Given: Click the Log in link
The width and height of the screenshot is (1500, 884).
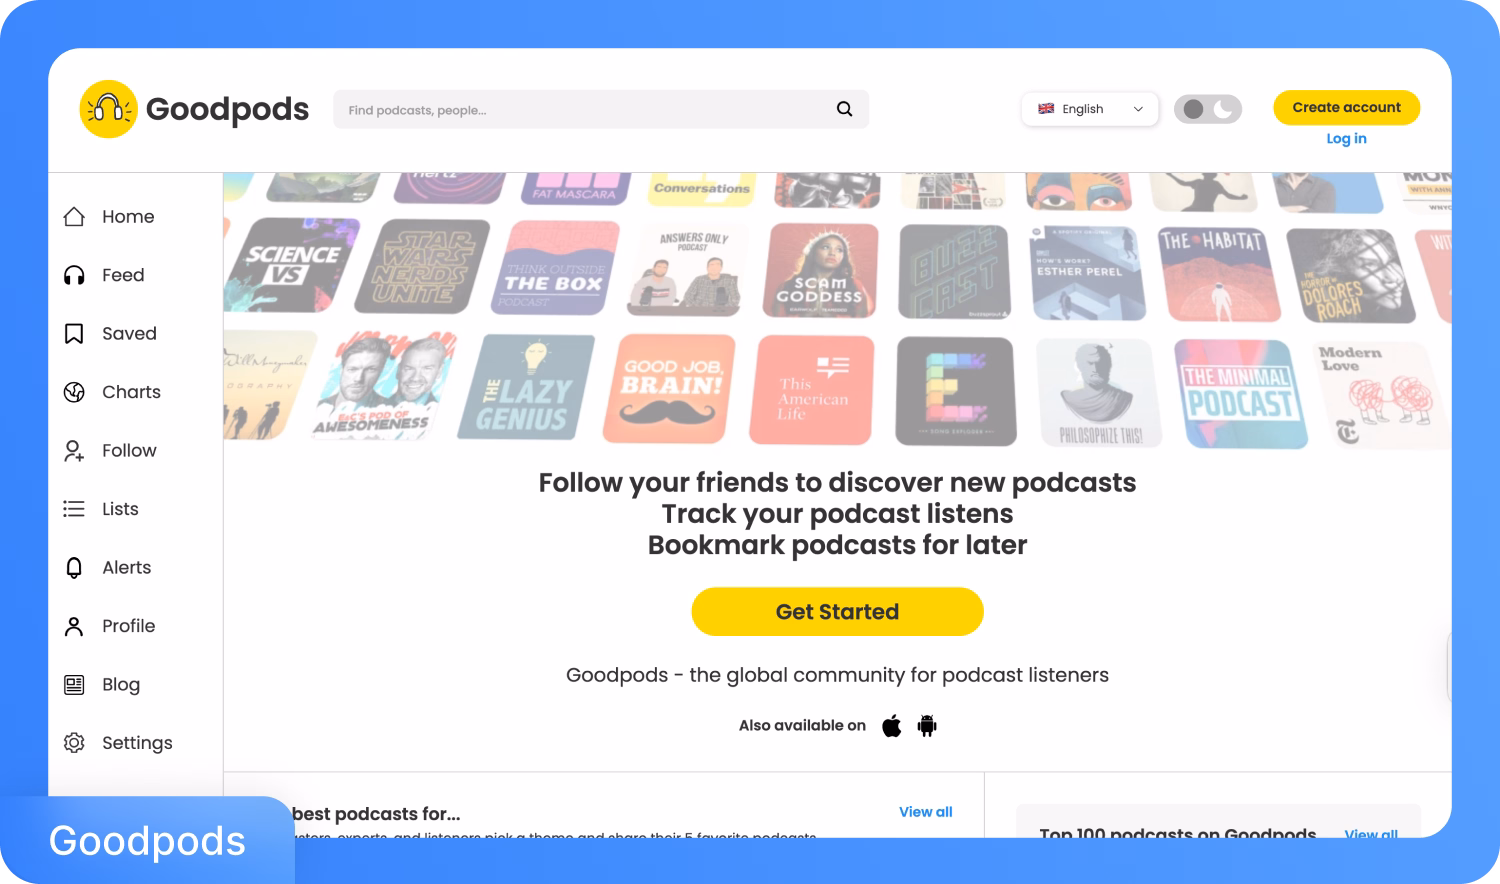Looking at the screenshot, I should [1346, 139].
